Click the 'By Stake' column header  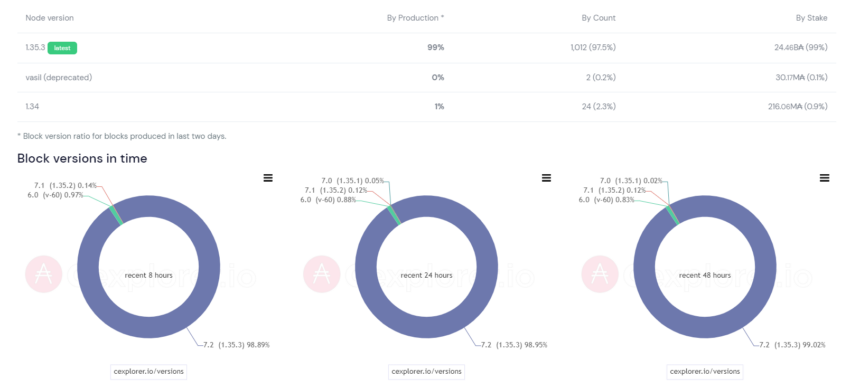pyautogui.click(x=812, y=18)
